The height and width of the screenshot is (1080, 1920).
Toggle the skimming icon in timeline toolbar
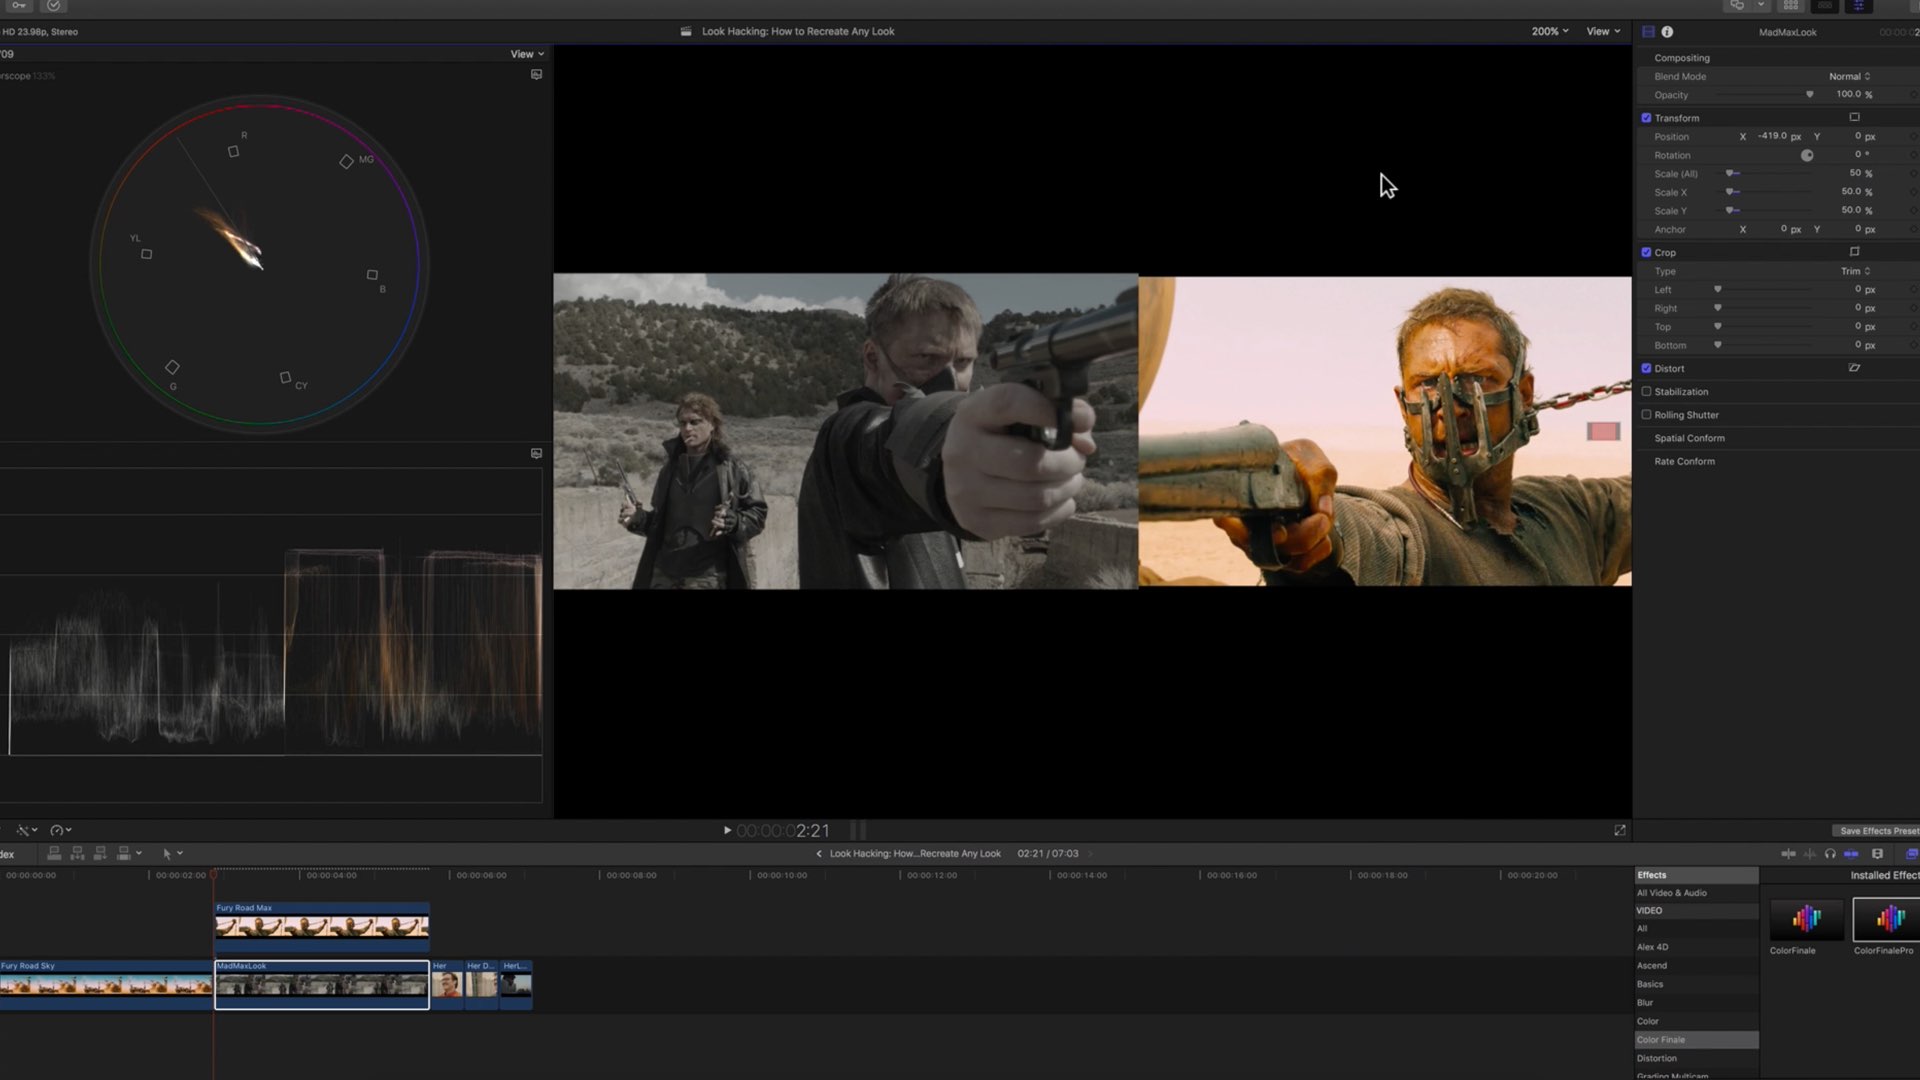[x=1788, y=854]
